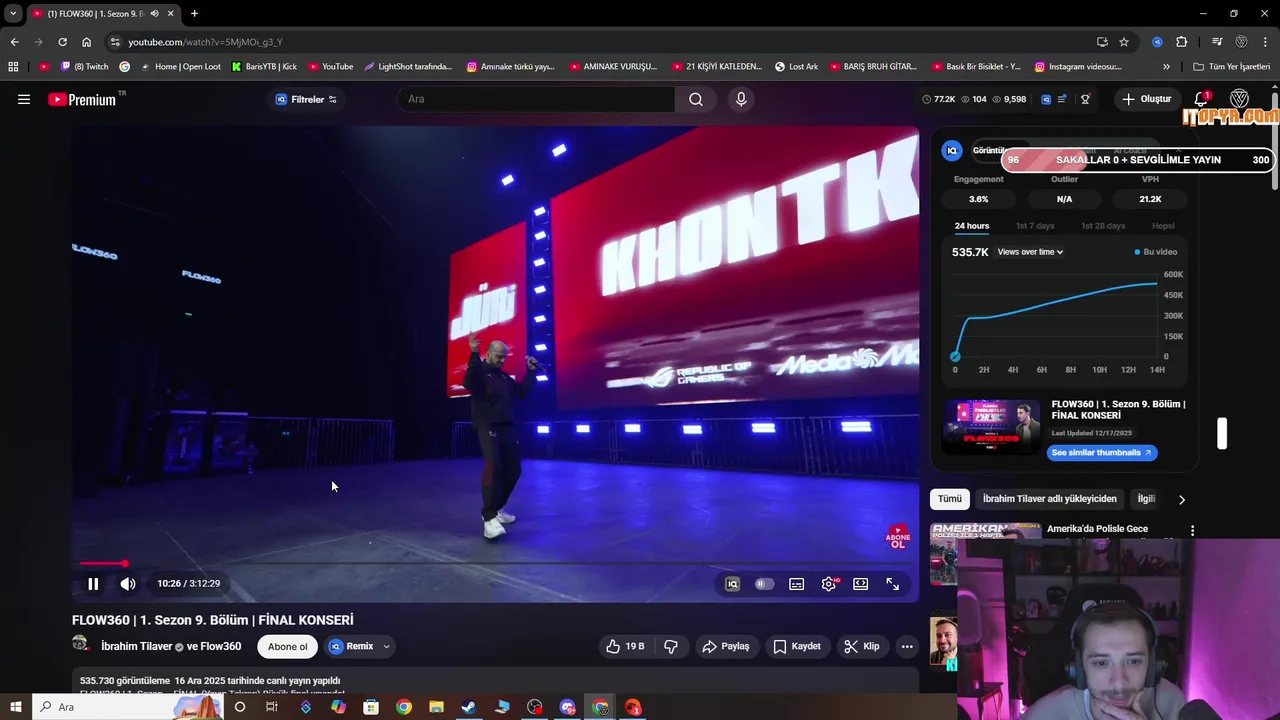Viewport: 1280px width, 720px height.
Task: Go to browser home page button
Action: click(x=87, y=42)
